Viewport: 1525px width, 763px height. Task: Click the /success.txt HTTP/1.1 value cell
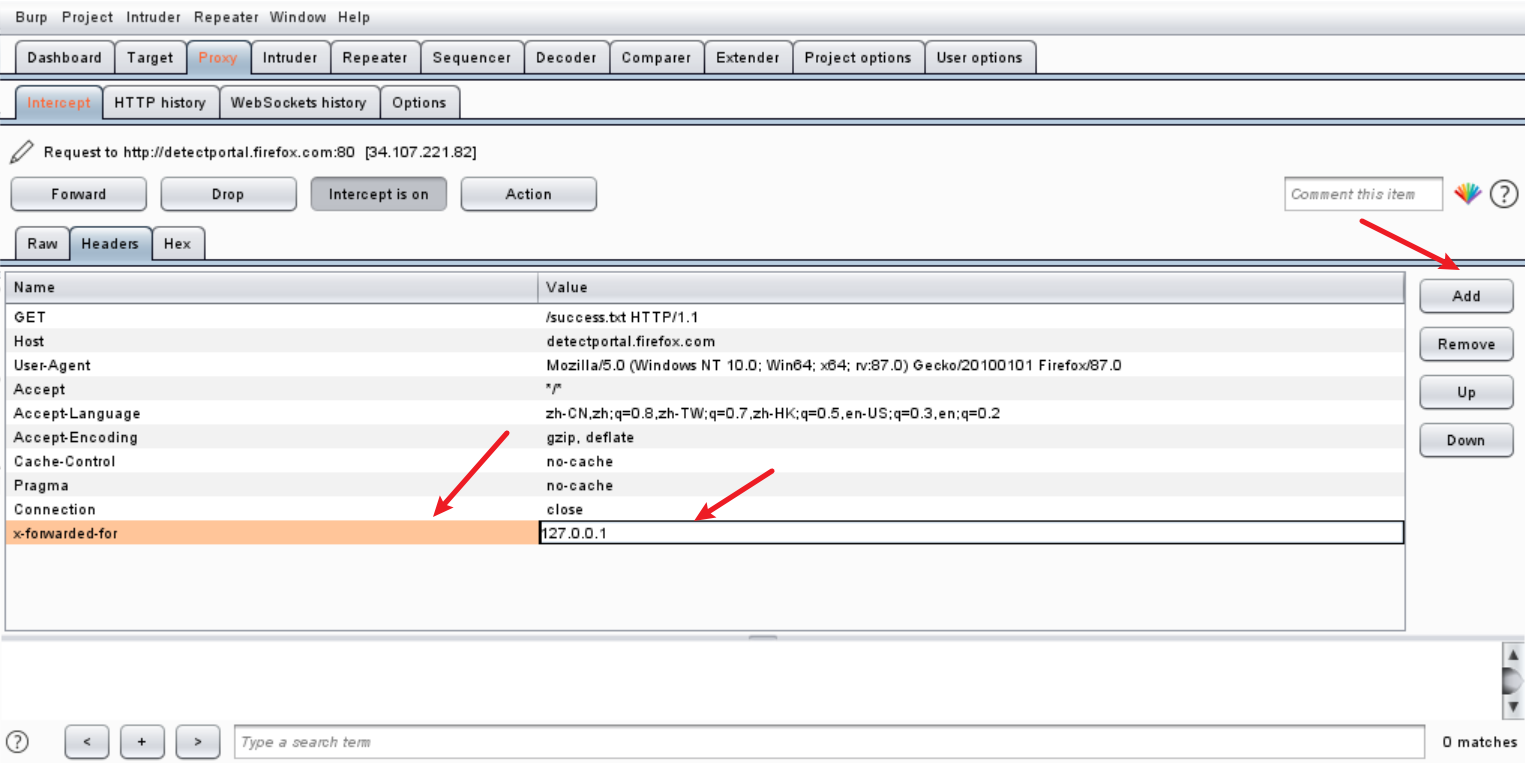[971, 317]
